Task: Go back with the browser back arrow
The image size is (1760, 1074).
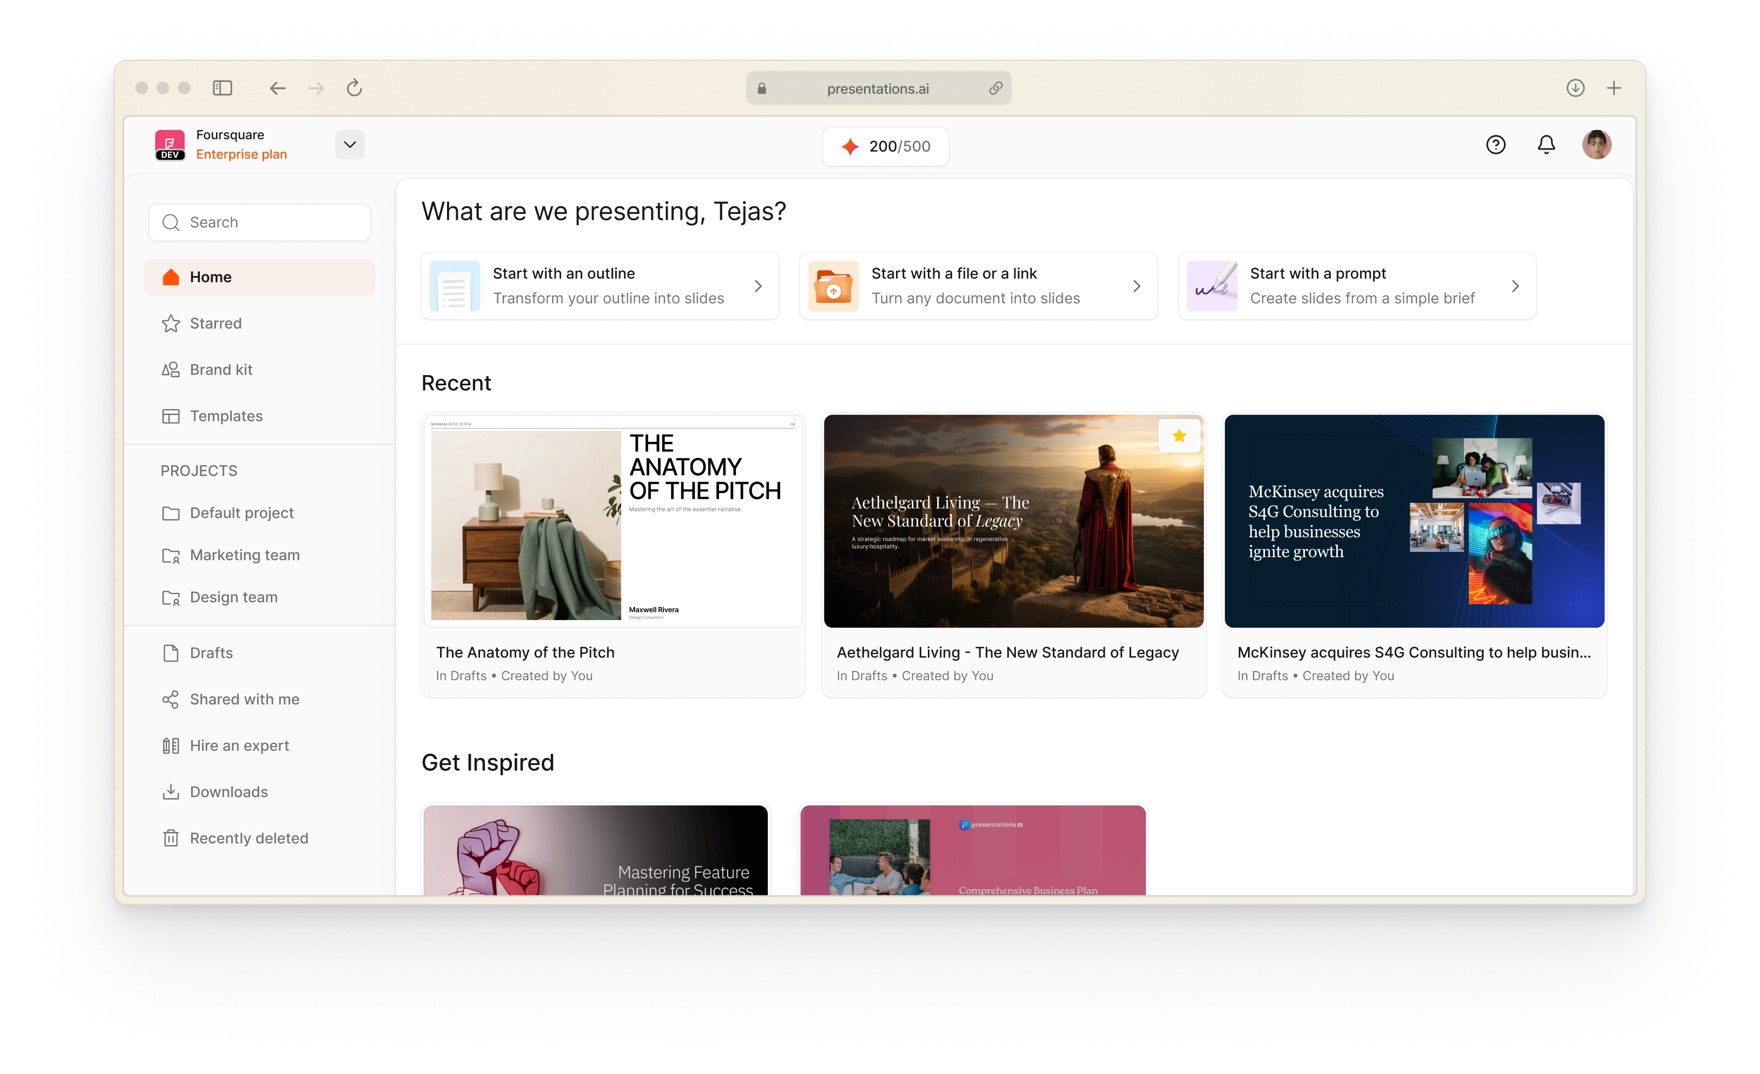Action: (277, 88)
